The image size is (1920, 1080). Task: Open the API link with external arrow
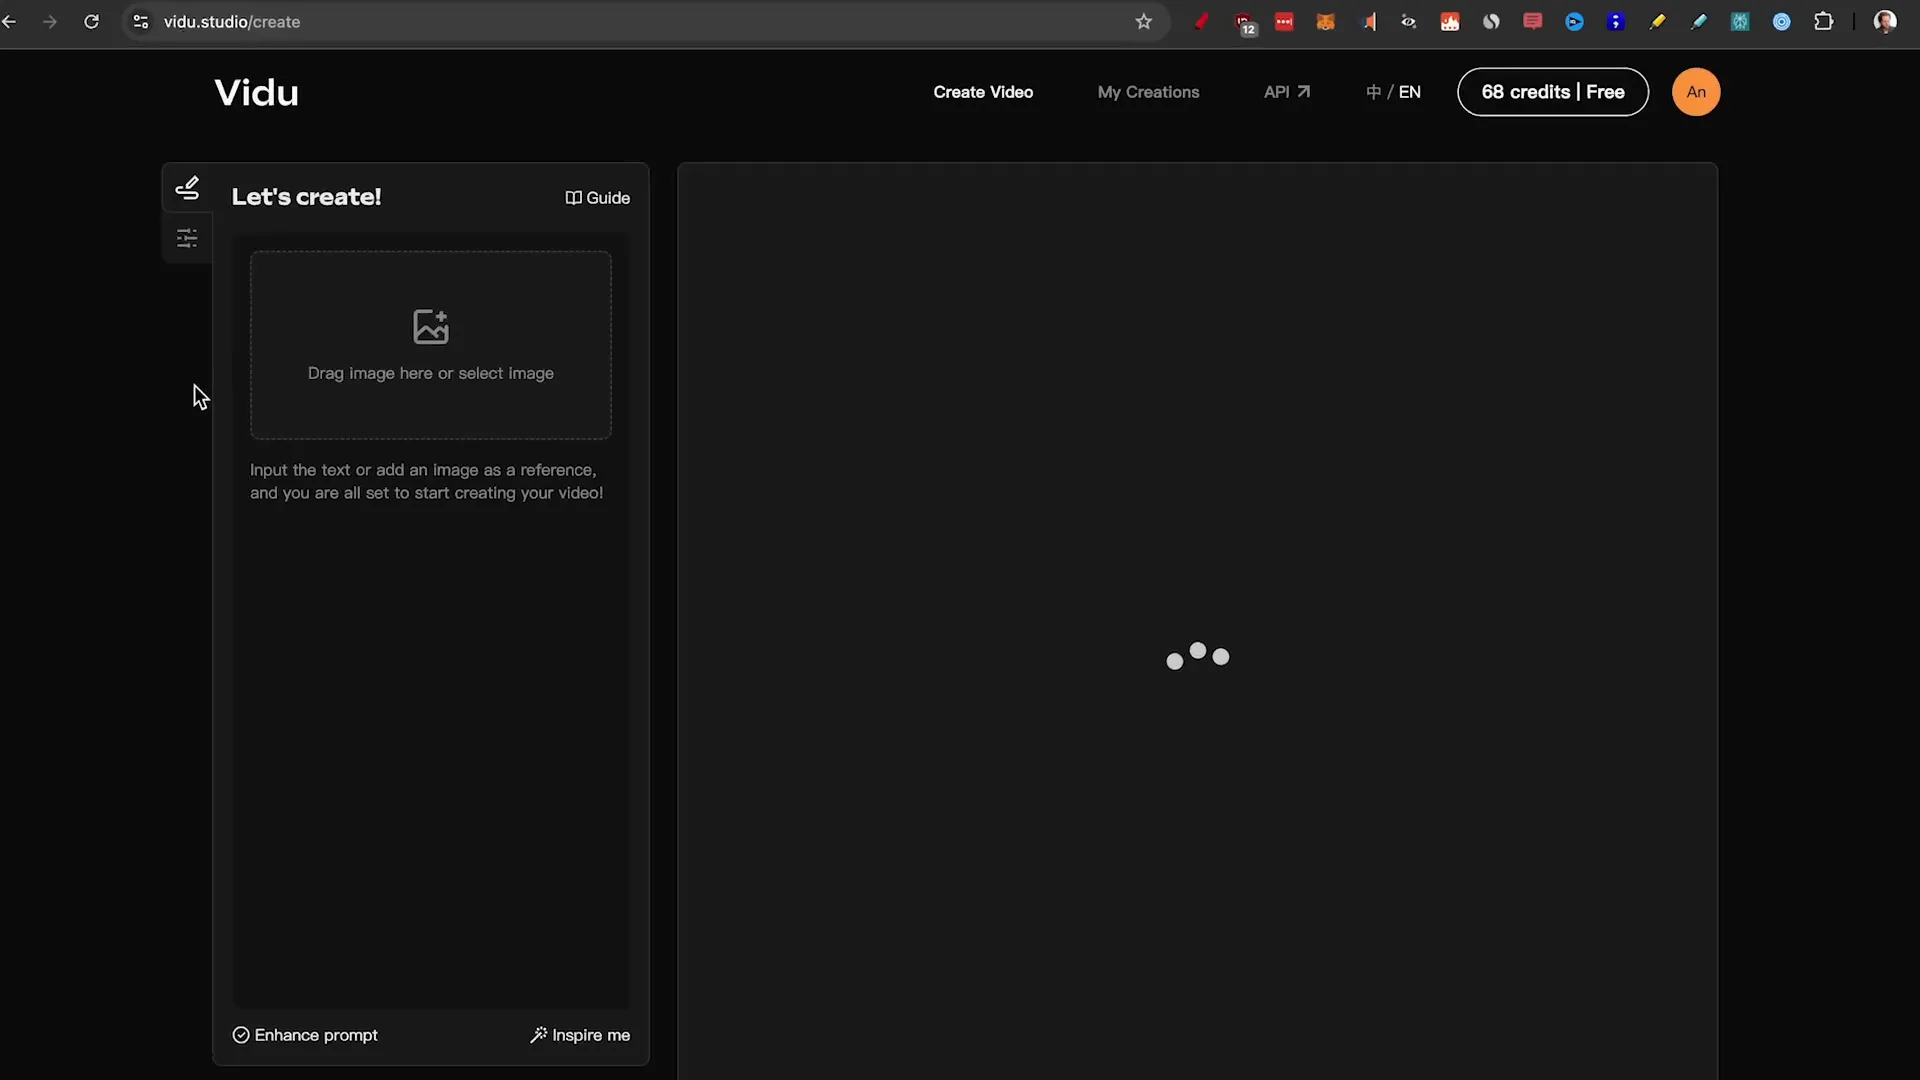1287,91
